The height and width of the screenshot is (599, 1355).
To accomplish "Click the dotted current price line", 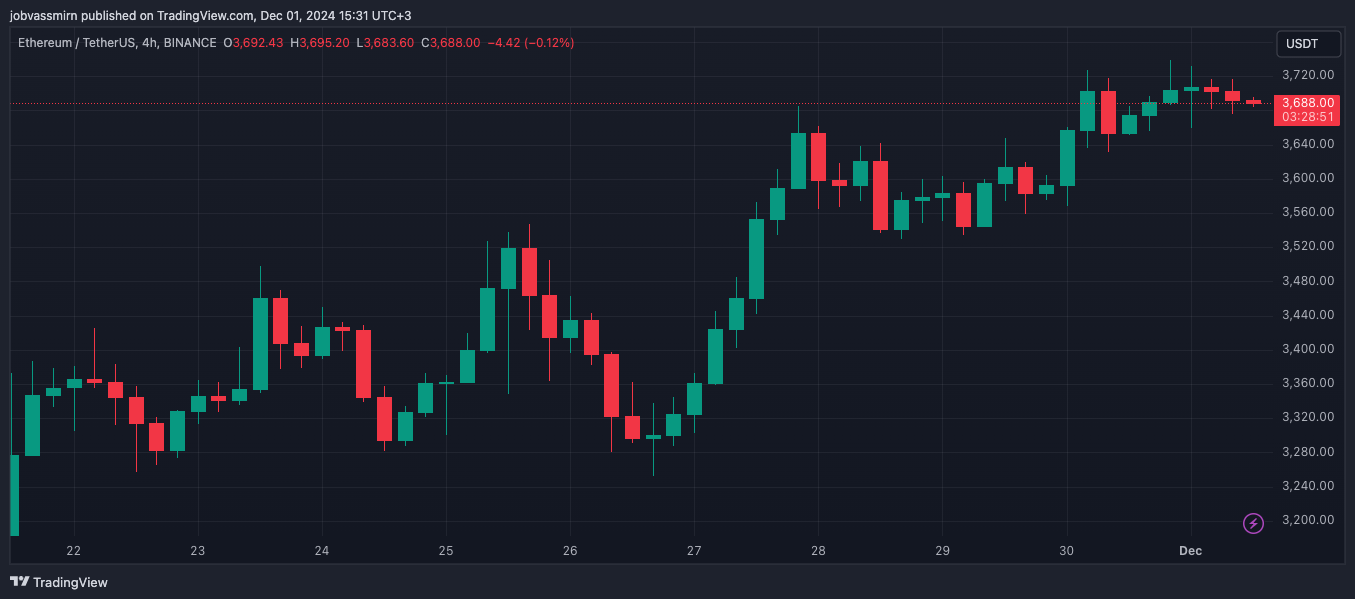I will [x=600, y=103].
